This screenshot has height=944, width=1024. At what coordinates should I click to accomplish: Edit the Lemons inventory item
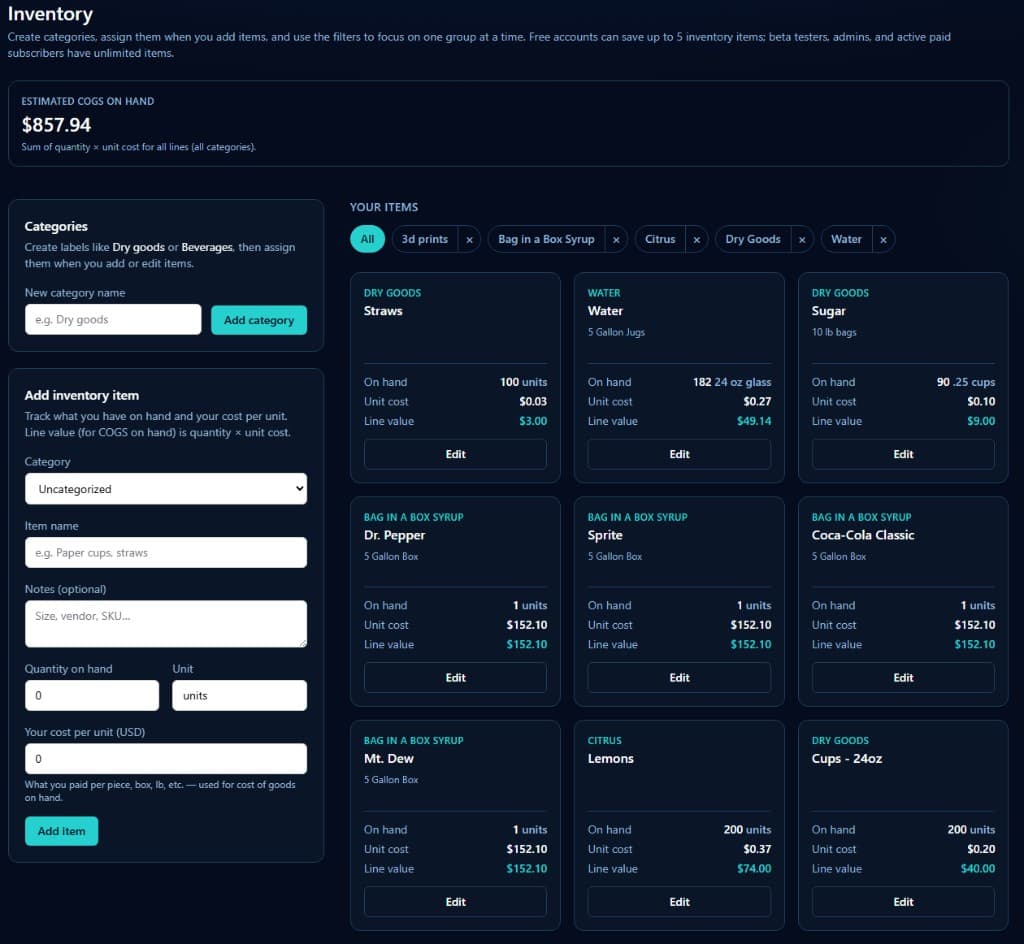point(679,901)
